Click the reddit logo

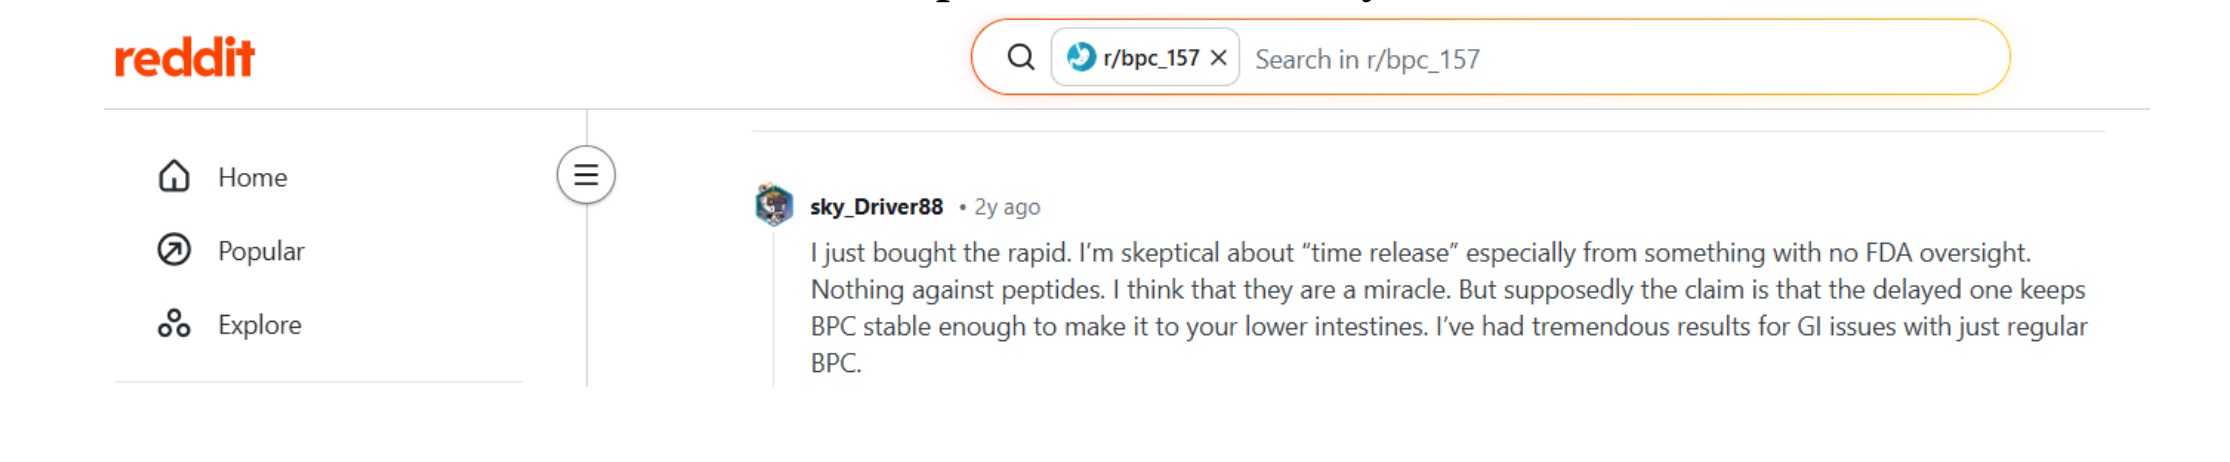(x=185, y=58)
